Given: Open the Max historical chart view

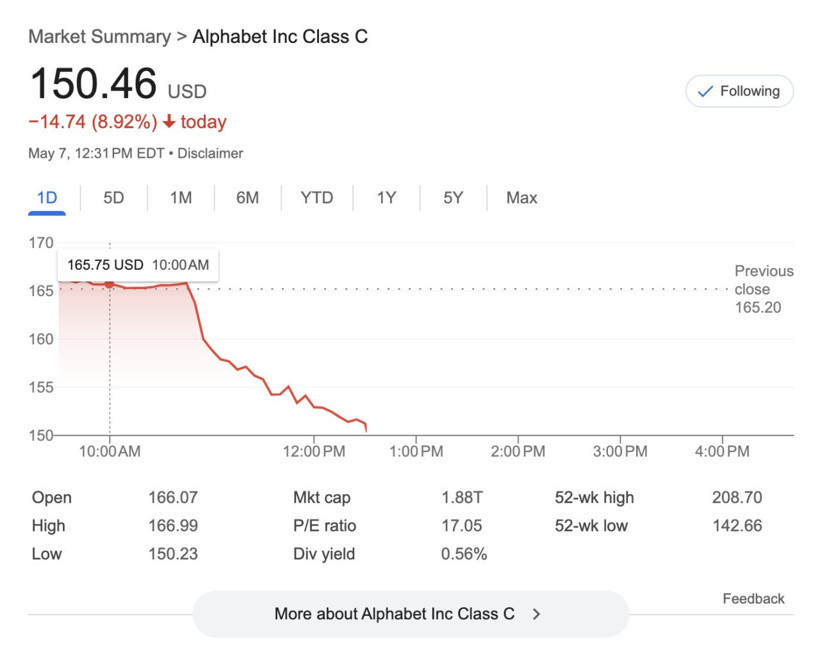Looking at the screenshot, I should (x=521, y=198).
